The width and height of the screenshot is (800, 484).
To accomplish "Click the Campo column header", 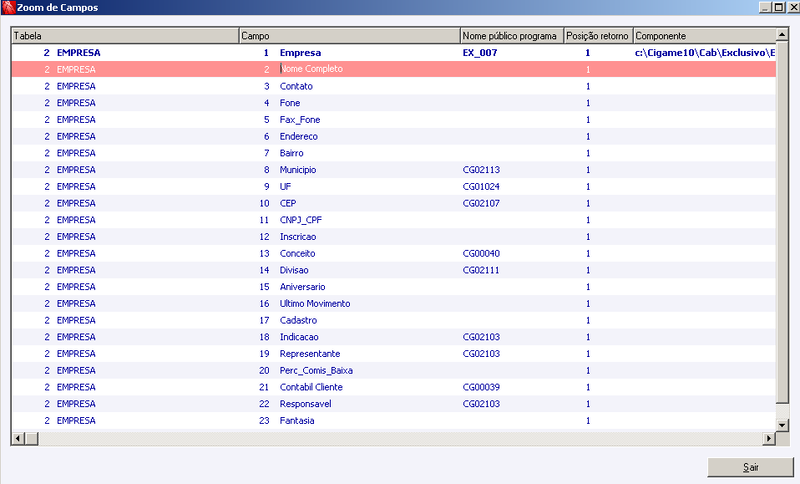I will pos(349,36).
